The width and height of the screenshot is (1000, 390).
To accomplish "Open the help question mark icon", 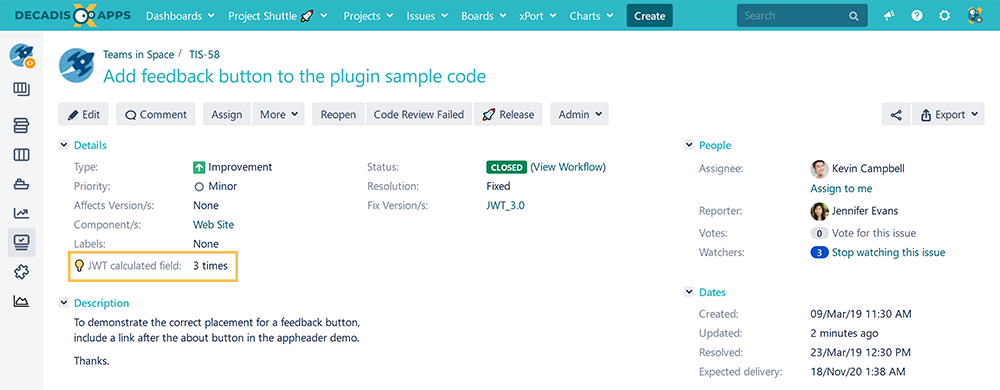I will (x=917, y=16).
